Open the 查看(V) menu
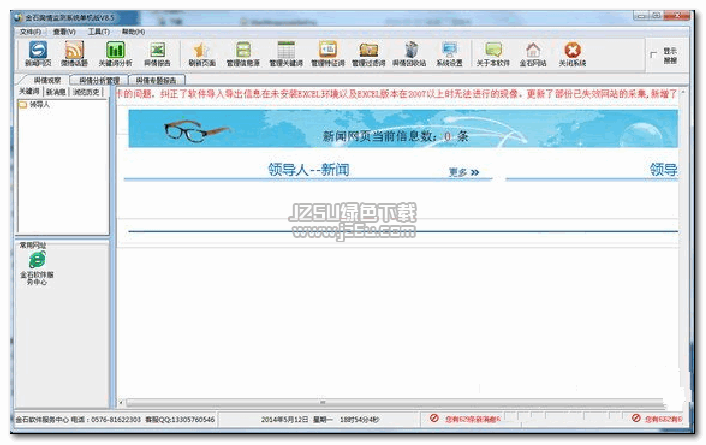Viewport: 706px width, 445px height. (64, 32)
